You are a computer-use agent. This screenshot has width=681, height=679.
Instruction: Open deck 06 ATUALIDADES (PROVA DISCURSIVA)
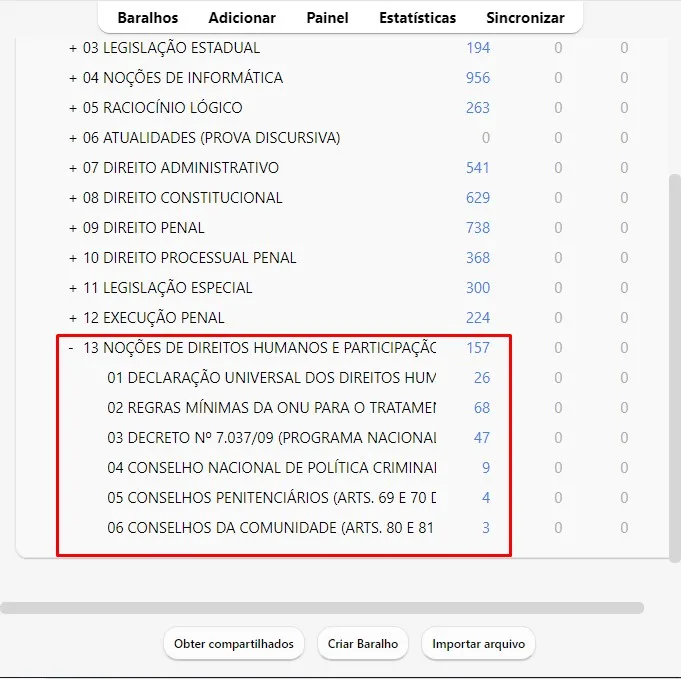point(212,138)
